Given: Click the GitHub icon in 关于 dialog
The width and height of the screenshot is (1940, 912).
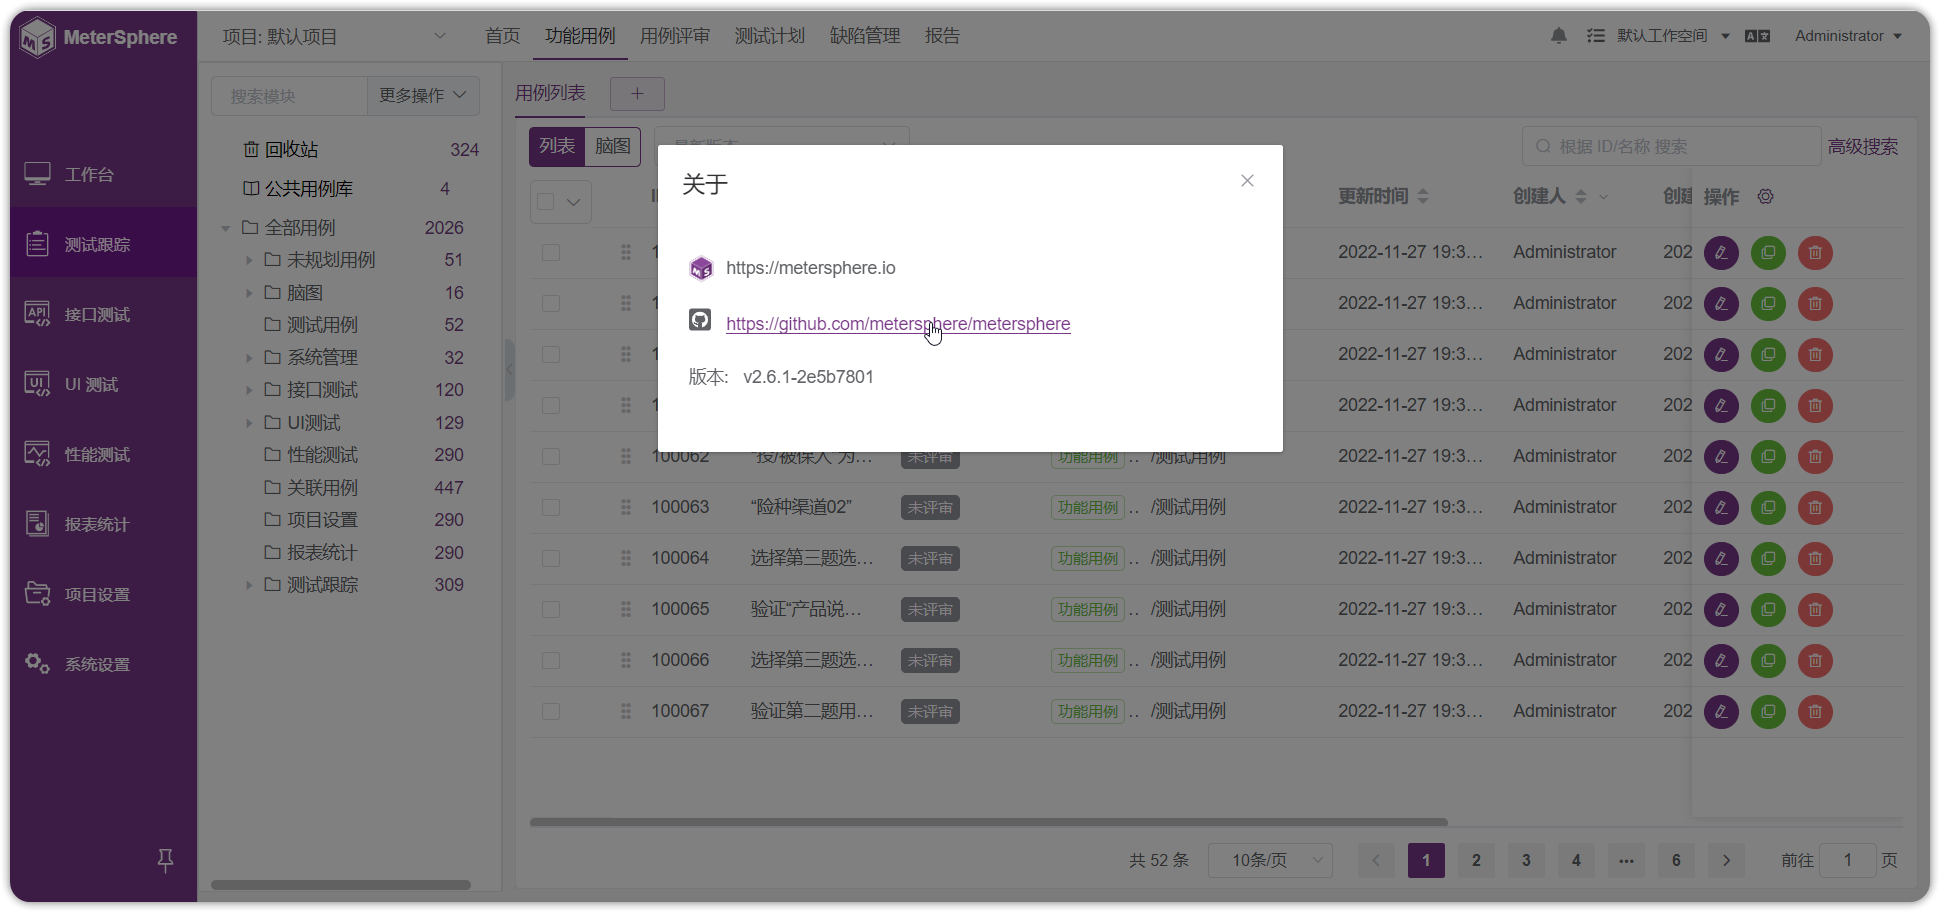Looking at the screenshot, I should [700, 320].
